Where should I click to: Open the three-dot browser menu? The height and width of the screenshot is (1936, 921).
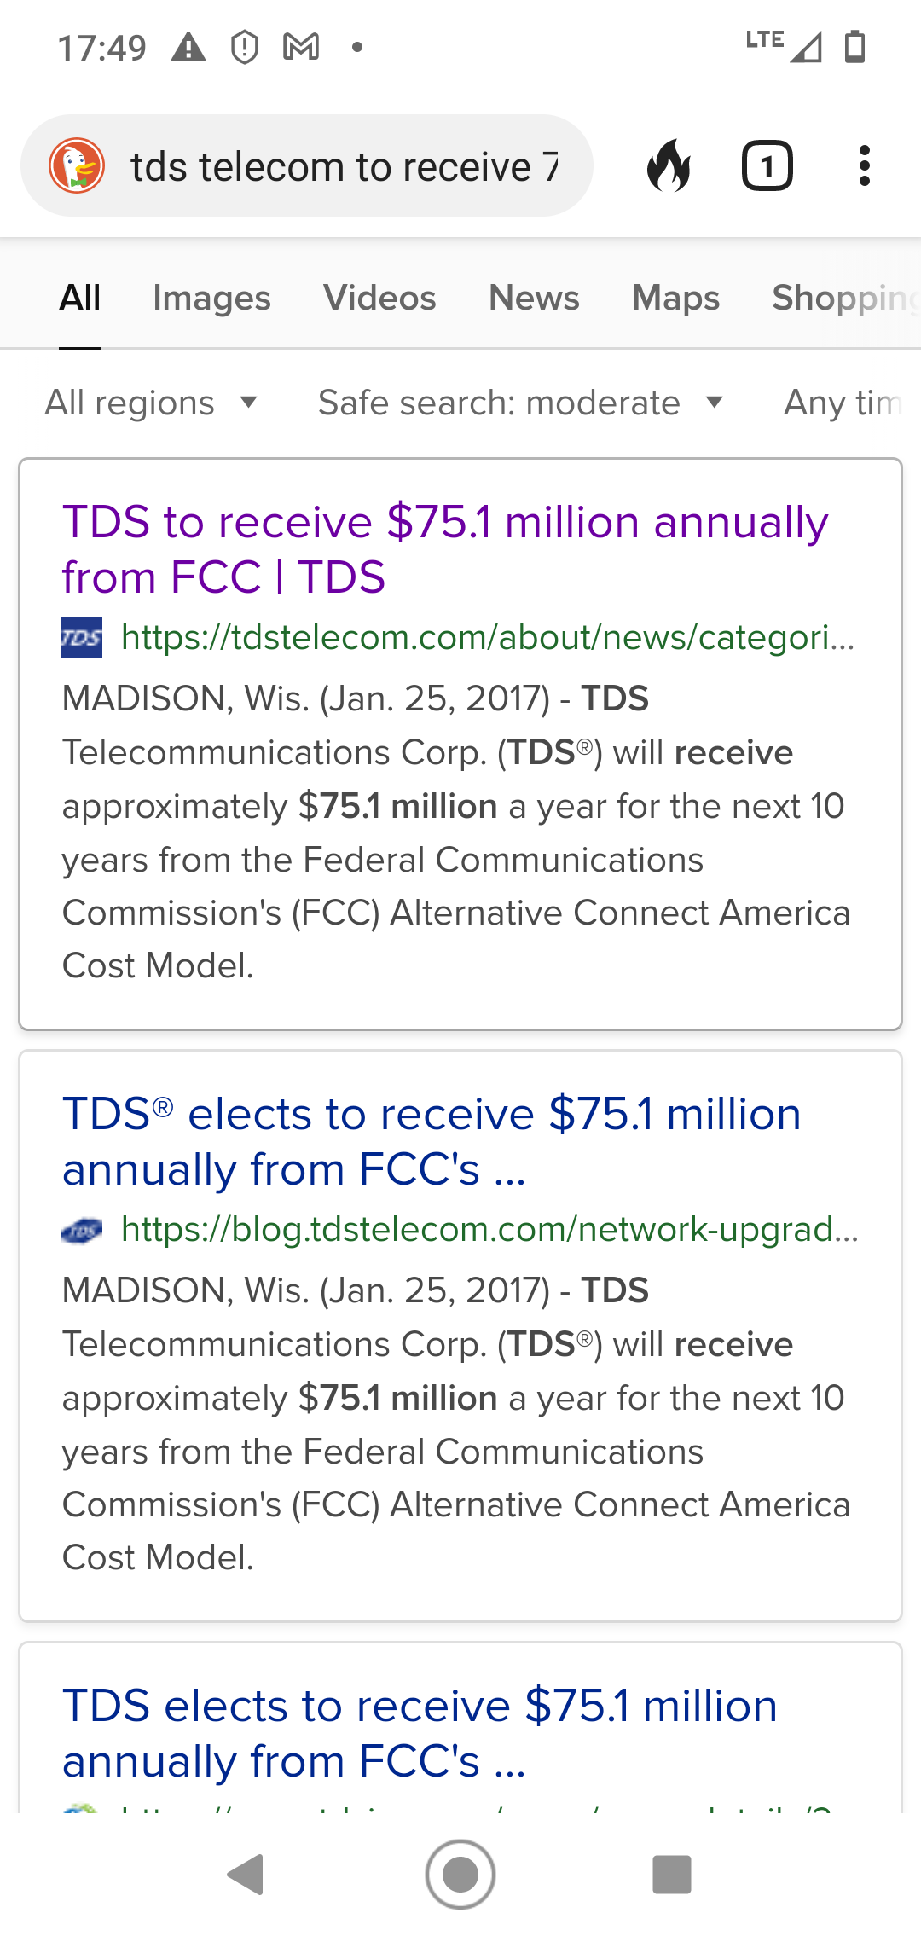coord(865,166)
